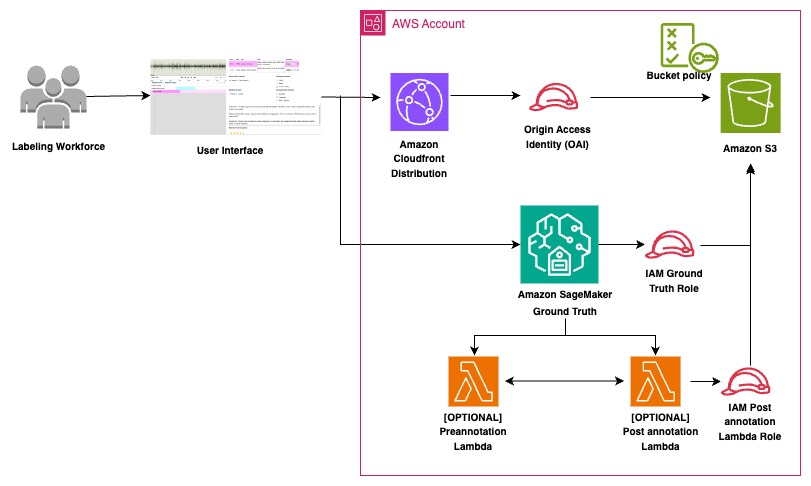Click the 'User Interface' label
The height and width of the screenshot is (486, 811).
pos(230,150)
